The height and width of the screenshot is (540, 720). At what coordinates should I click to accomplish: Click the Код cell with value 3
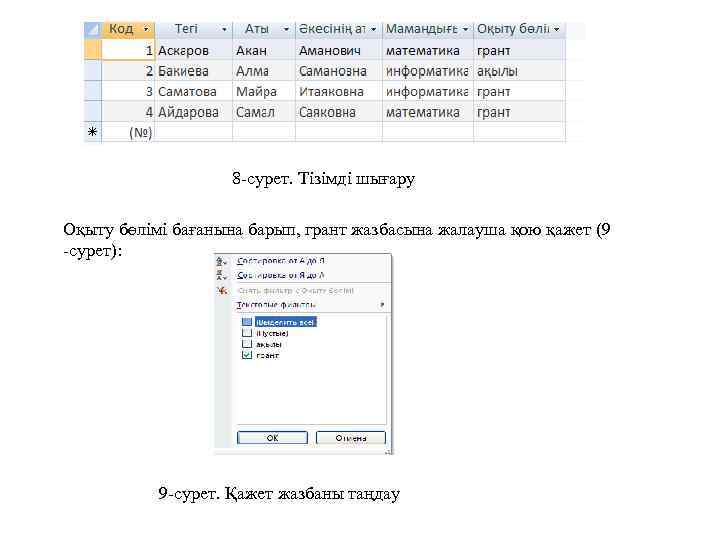[x=128, y=91]
